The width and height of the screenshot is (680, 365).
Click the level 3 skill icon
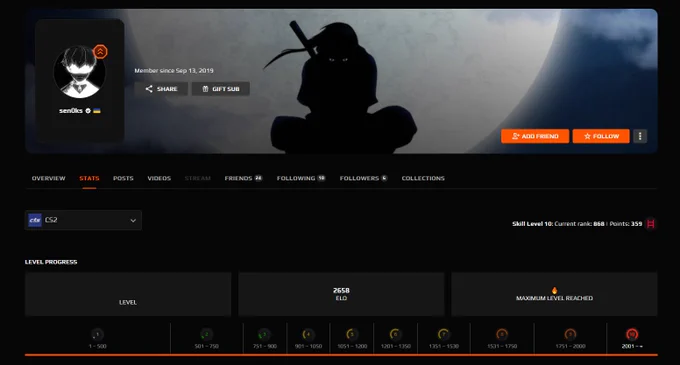[265, 334]
